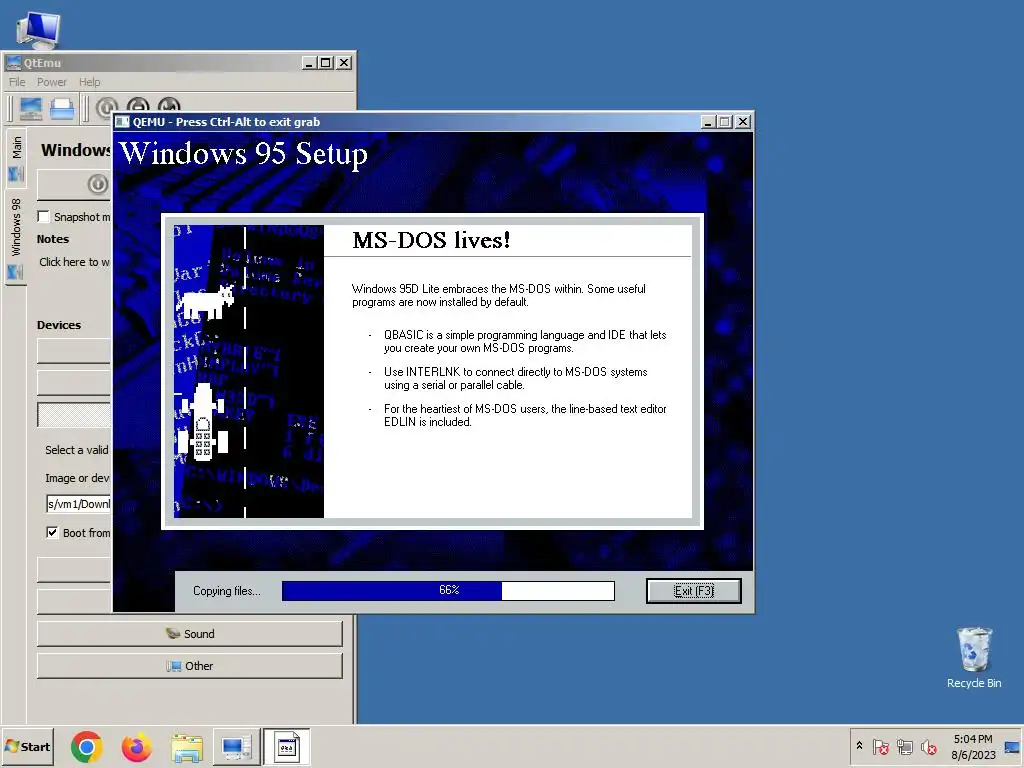1024x768 pixels.
Task: Toggle the Snapshot mode checkbox
Action: click(x=44, y=216)
